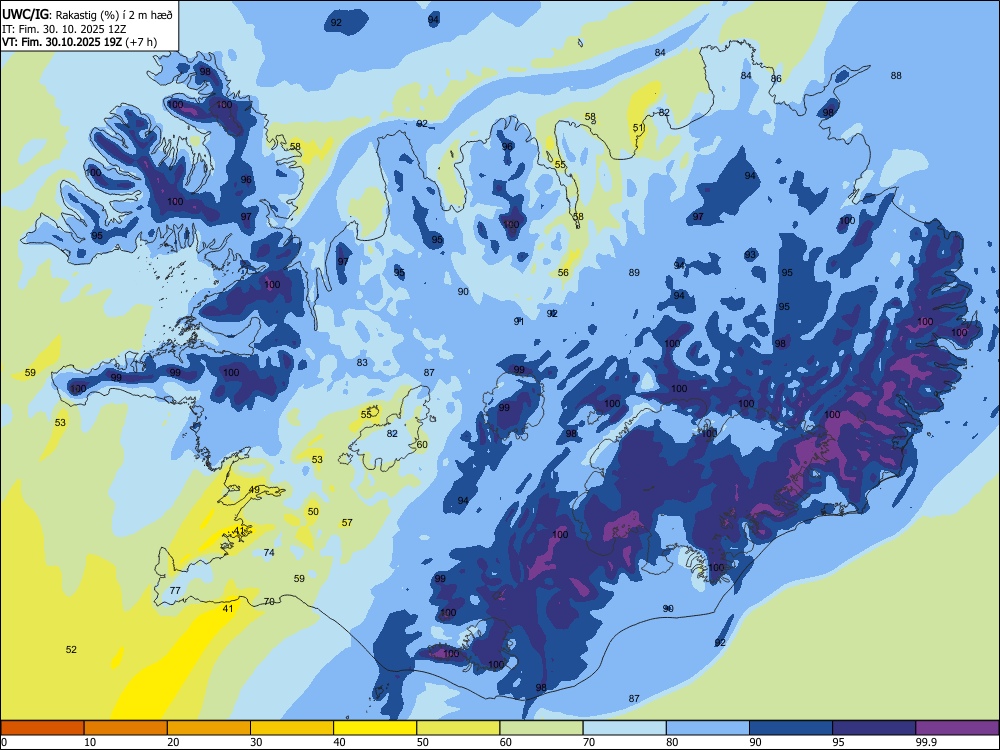This screenshot has width=1000, height=750.
Task: Click map value '93' in the northeast interior
Action: click(750, 254)
